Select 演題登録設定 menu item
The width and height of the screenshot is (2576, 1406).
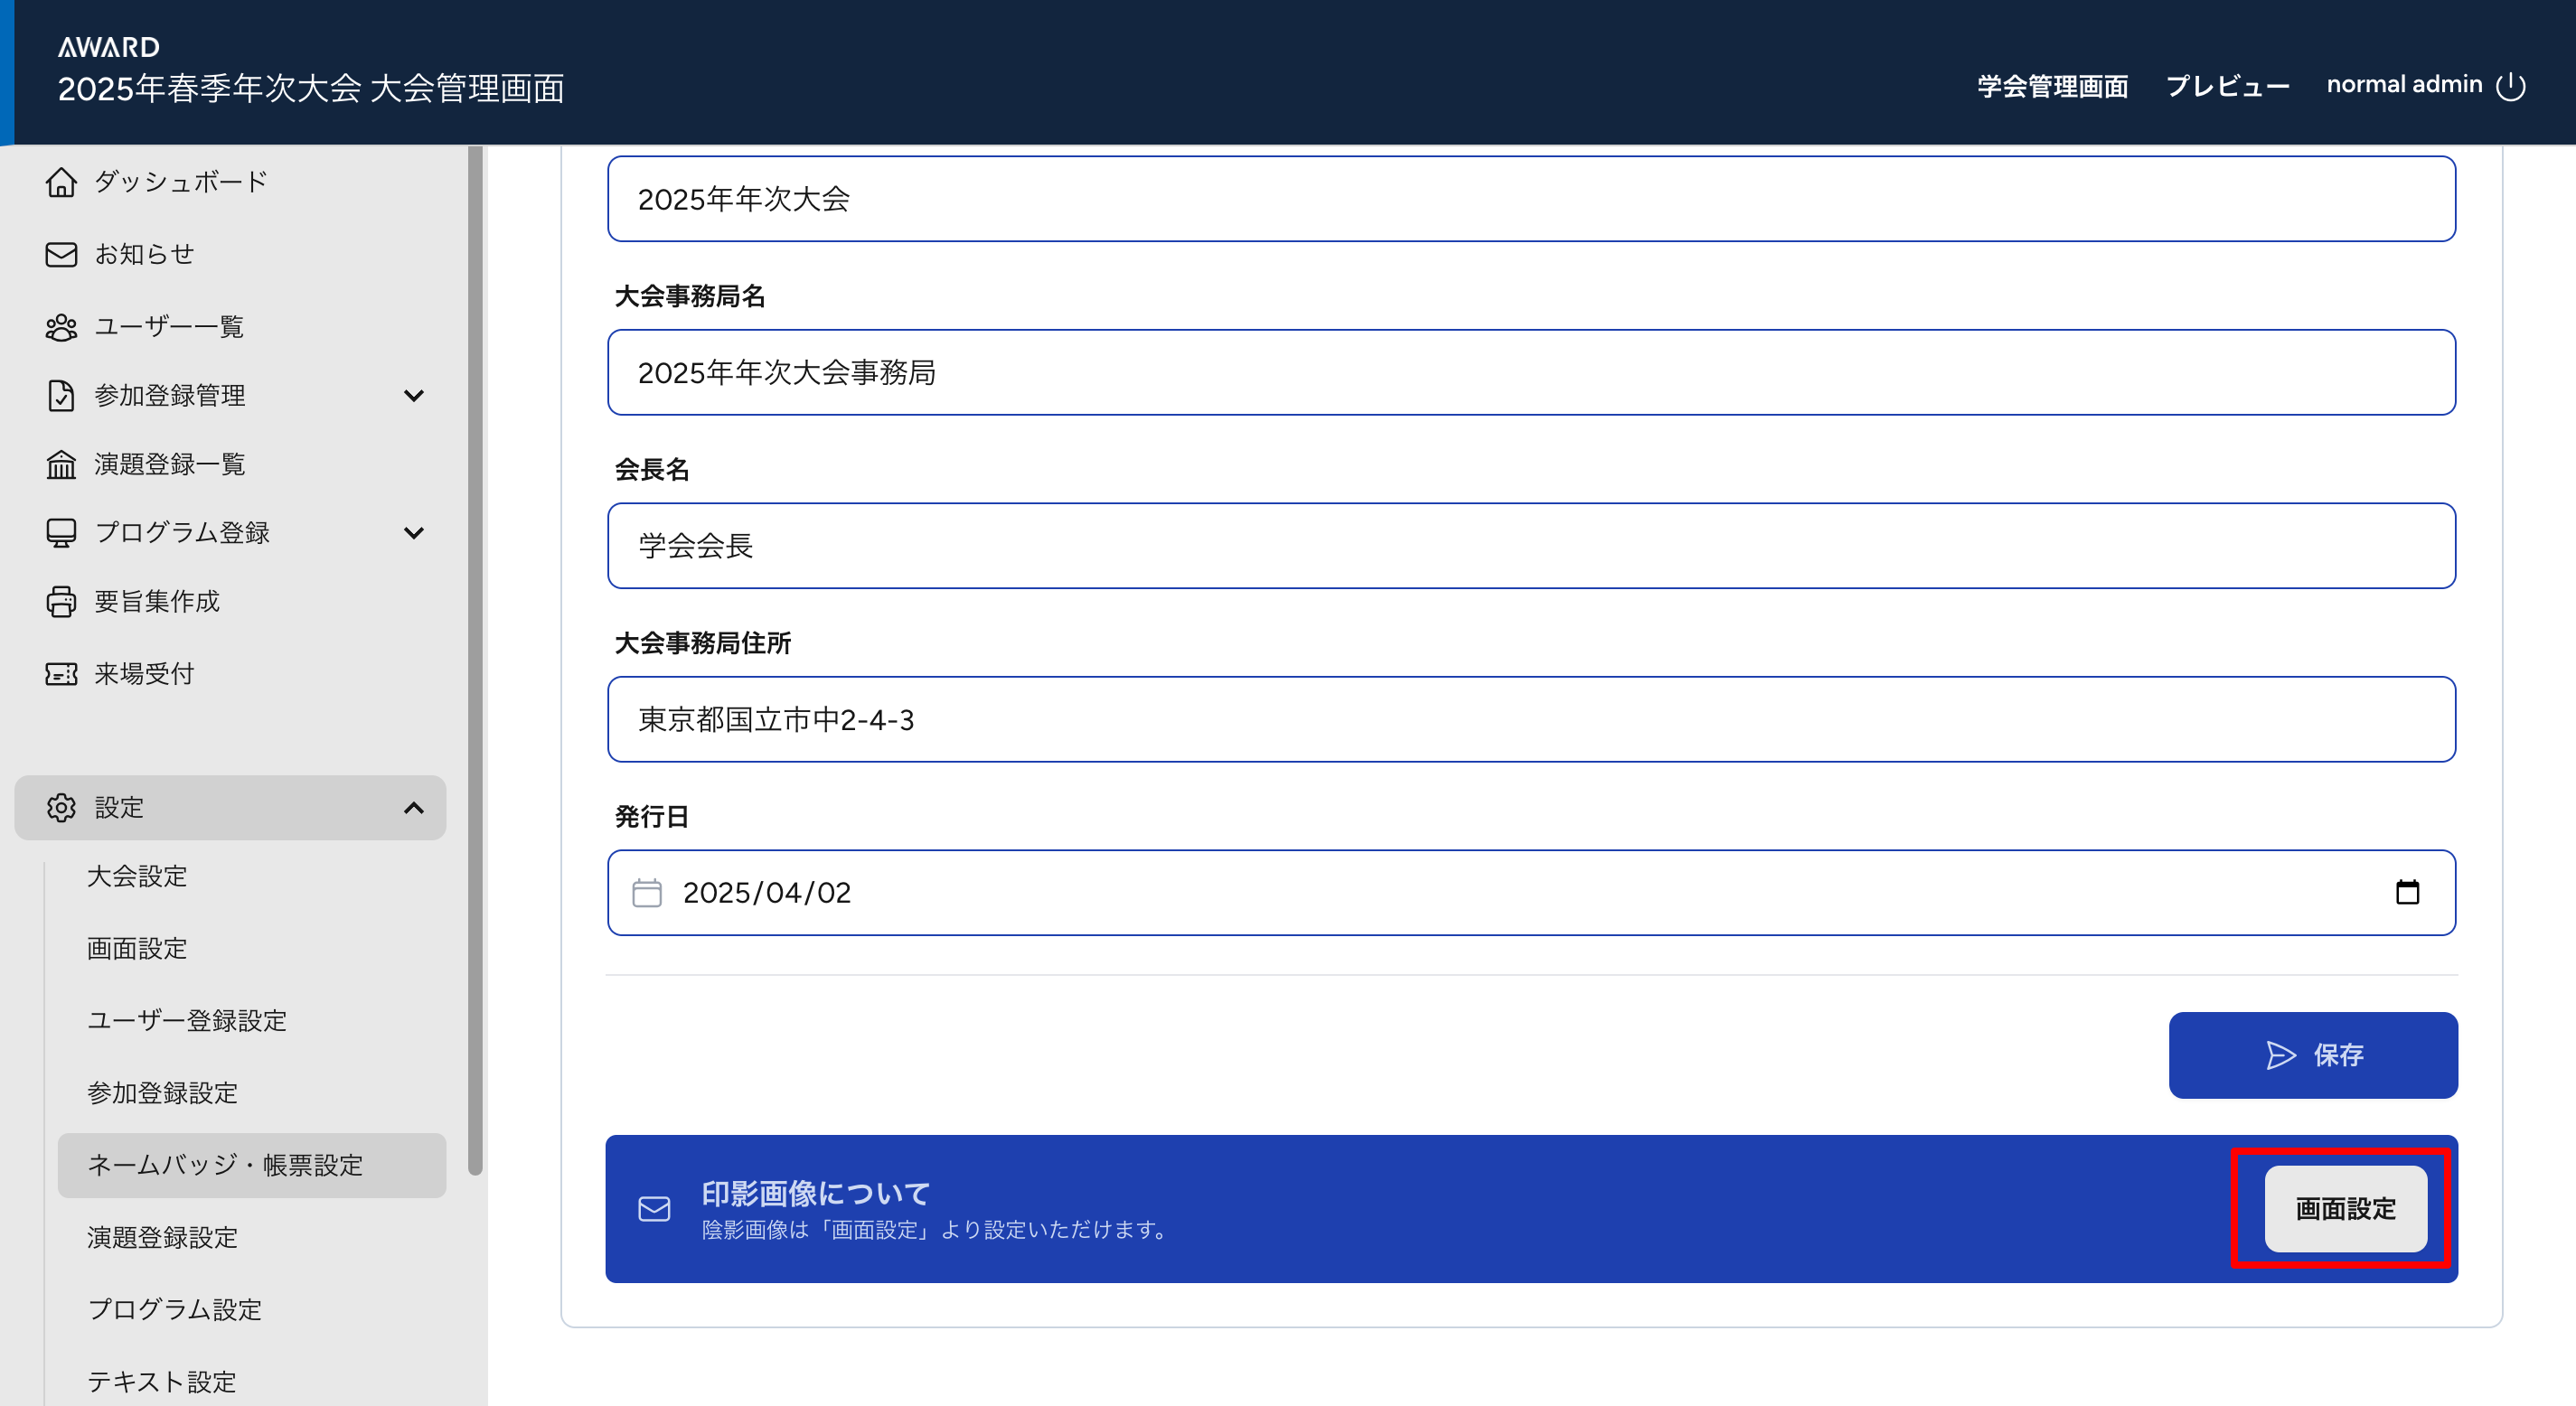(162, 1237)
